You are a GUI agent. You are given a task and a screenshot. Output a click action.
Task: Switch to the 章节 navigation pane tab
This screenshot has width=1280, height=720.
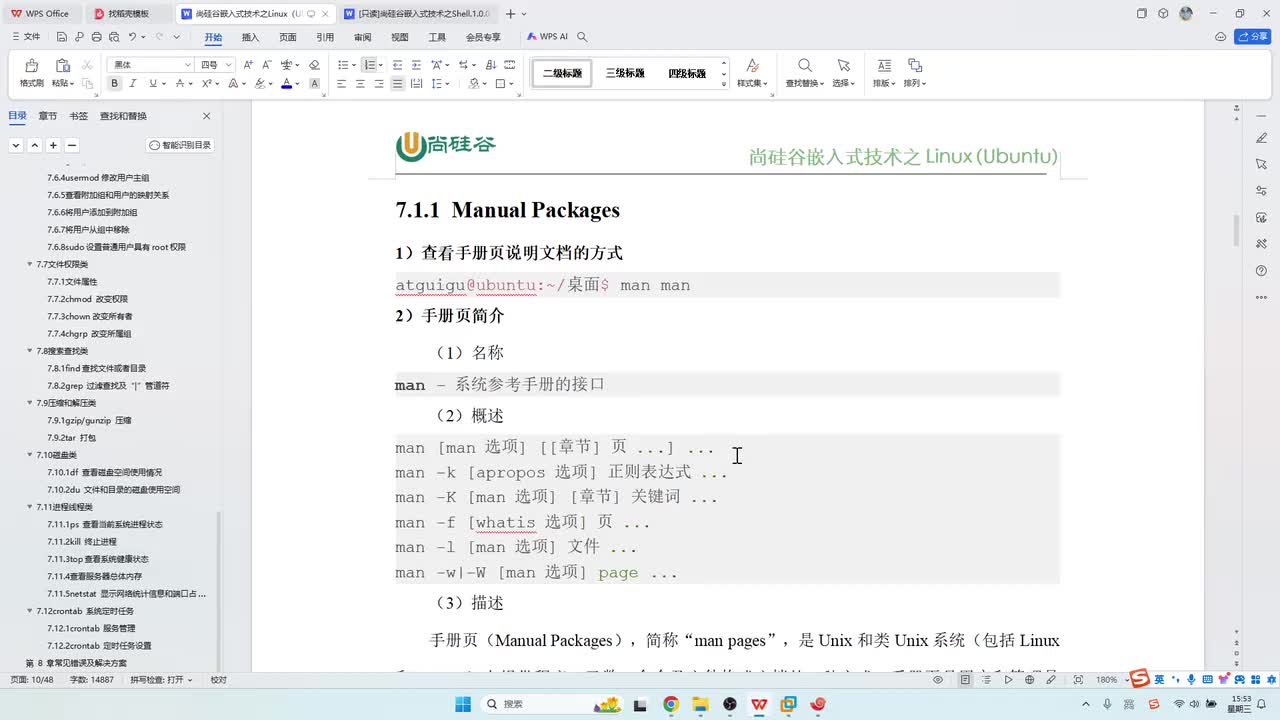[48, 116]
